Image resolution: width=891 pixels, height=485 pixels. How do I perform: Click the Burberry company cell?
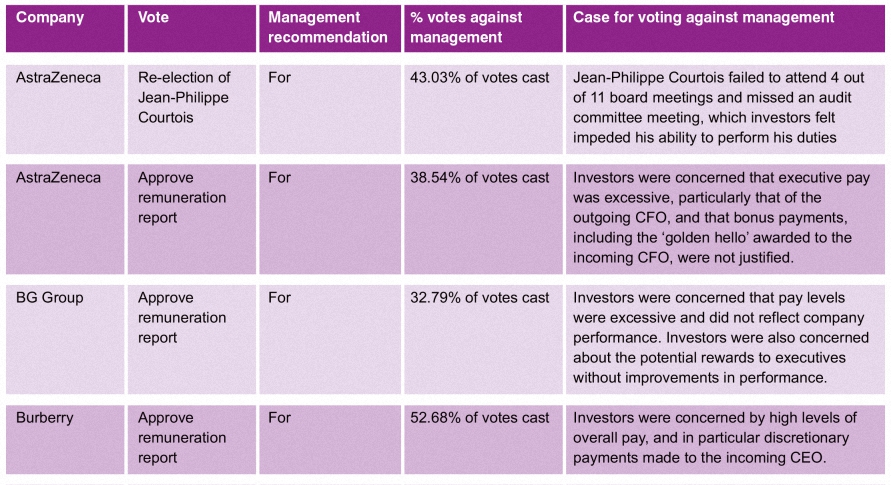coord(65,439)
